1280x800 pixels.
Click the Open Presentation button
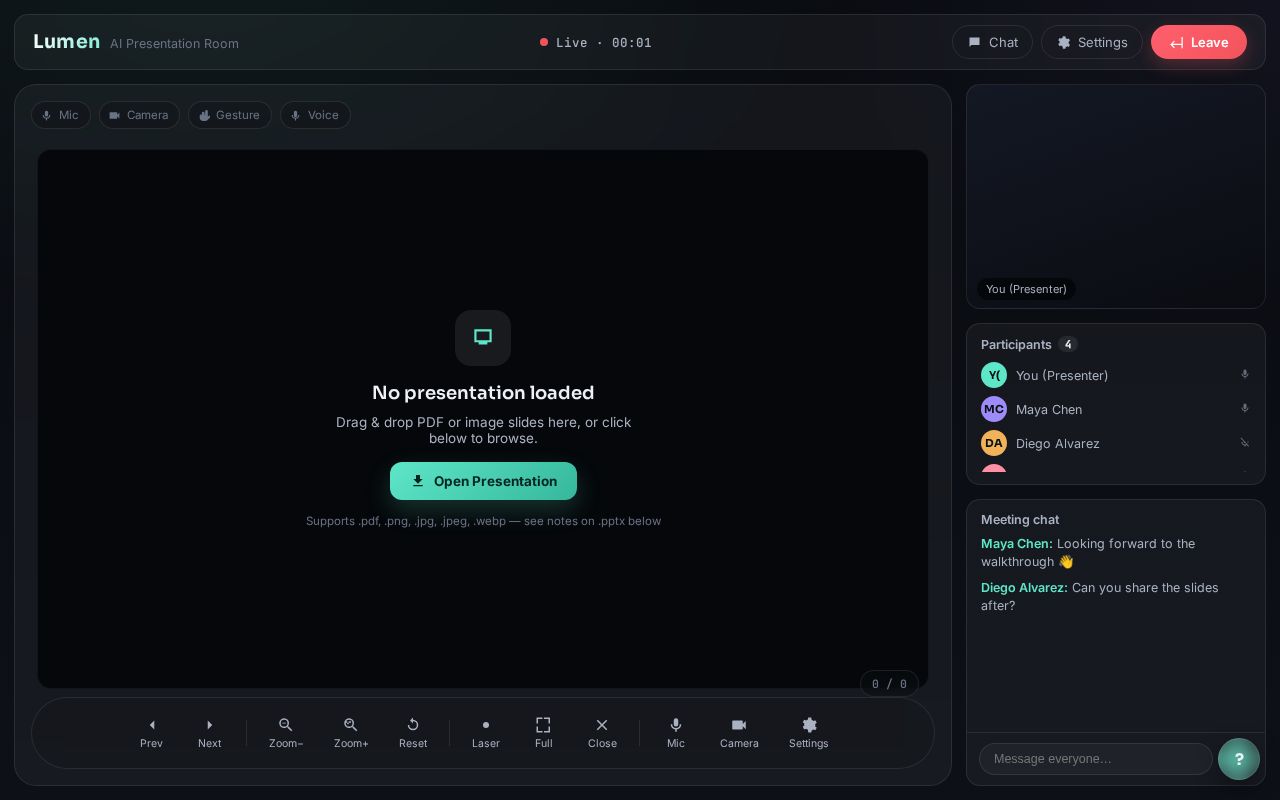pos(483,481)
